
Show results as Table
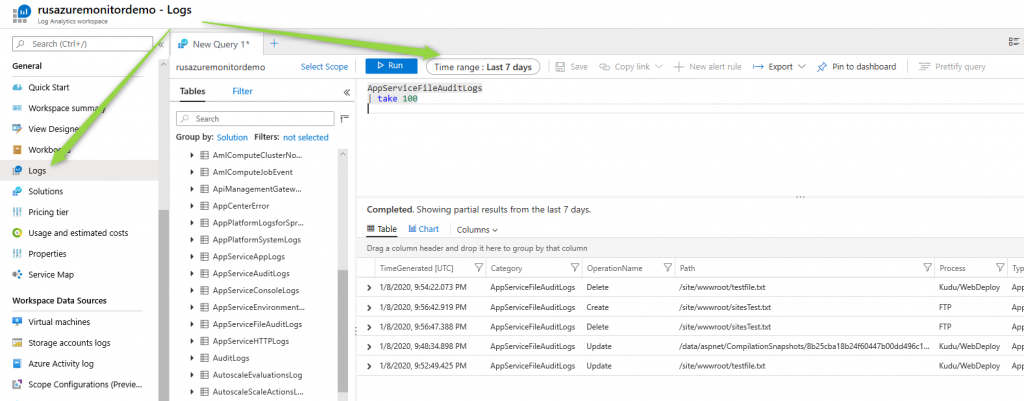click(x=382, y=229)
